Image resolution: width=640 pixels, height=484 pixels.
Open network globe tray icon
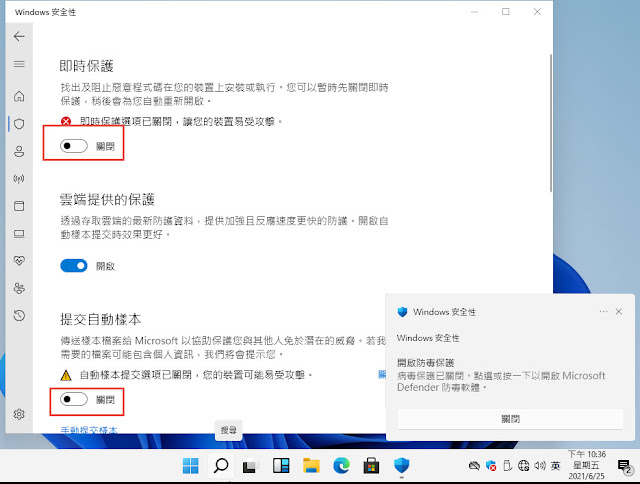523,466
